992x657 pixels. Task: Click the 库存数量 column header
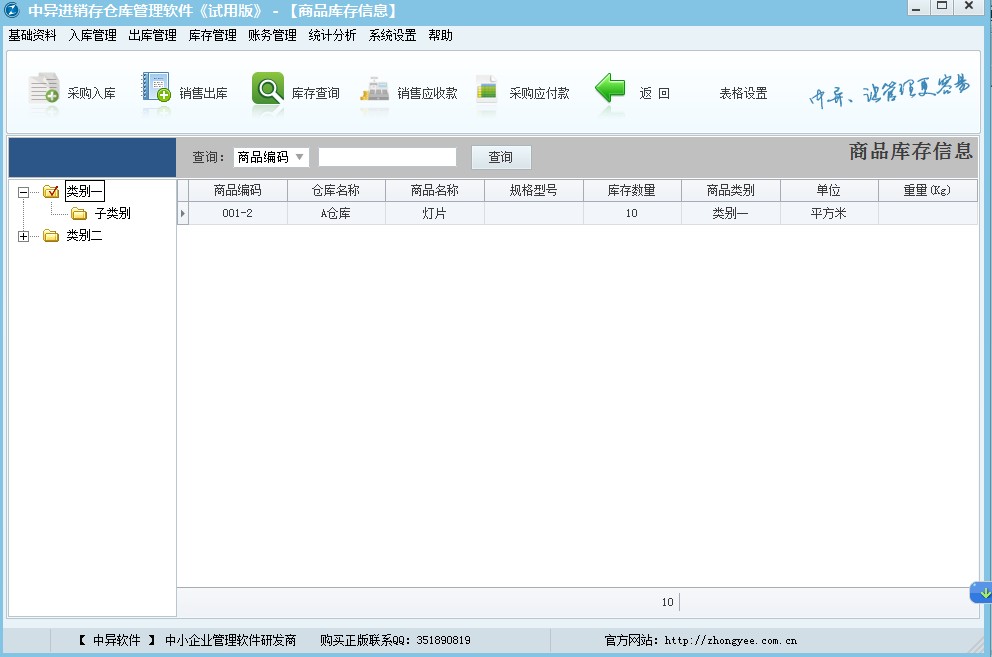click(632, 190)
